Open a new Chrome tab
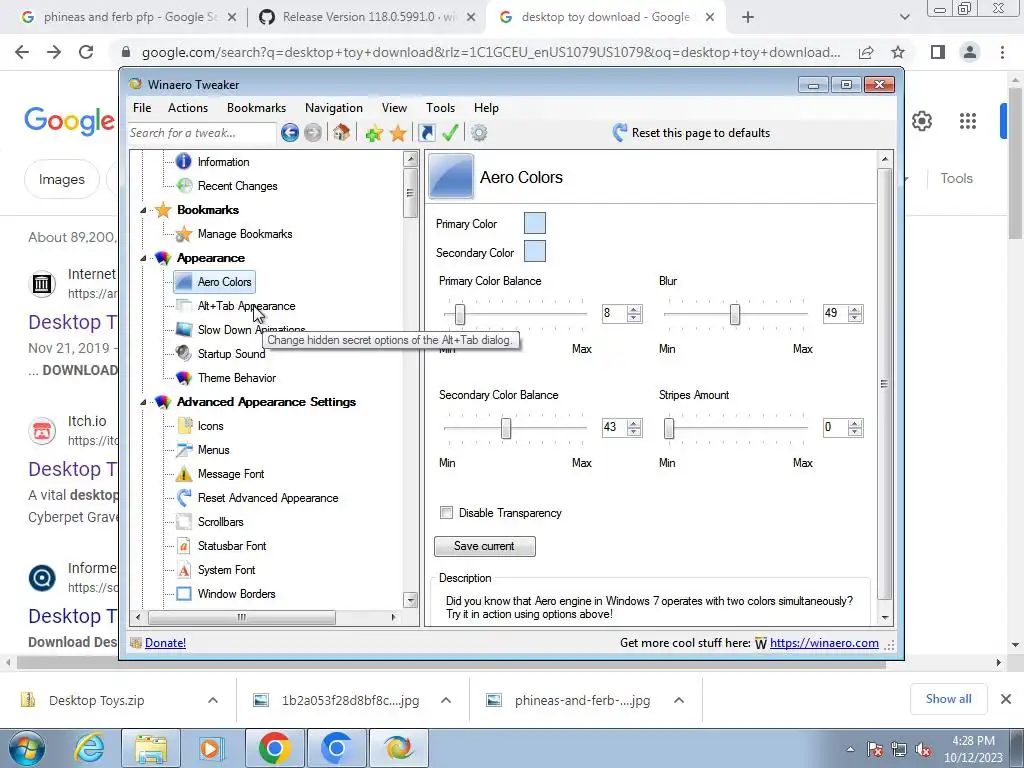The width and height of the screenshot is (1024, 768). point(748,17)
